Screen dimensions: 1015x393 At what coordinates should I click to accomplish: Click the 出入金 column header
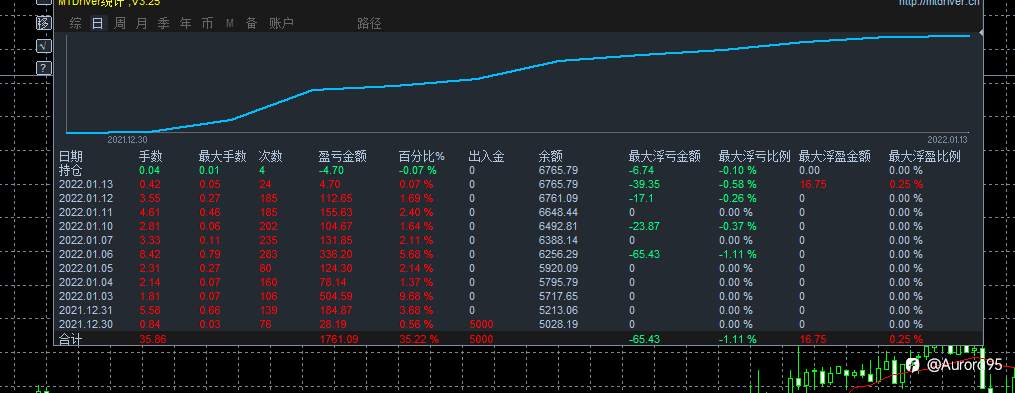(x=486, y=157)
